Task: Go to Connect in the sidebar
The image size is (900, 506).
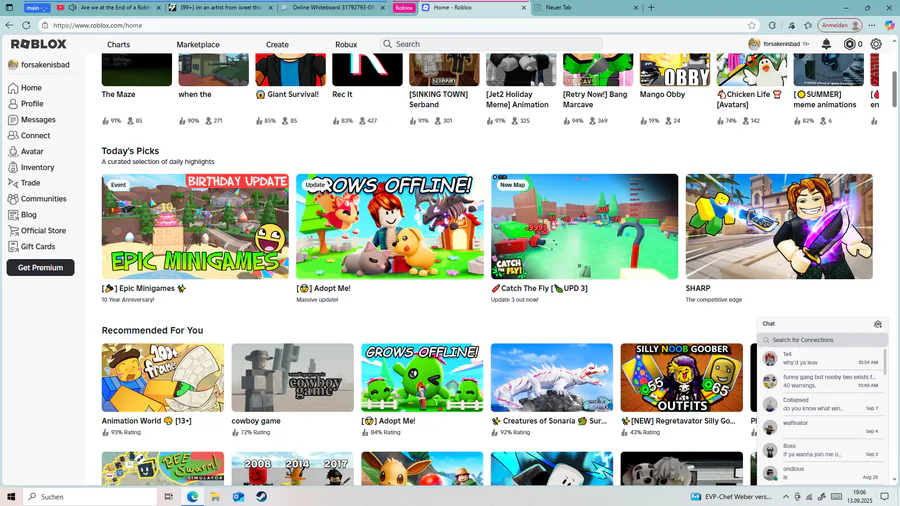Action: [29, 135]
